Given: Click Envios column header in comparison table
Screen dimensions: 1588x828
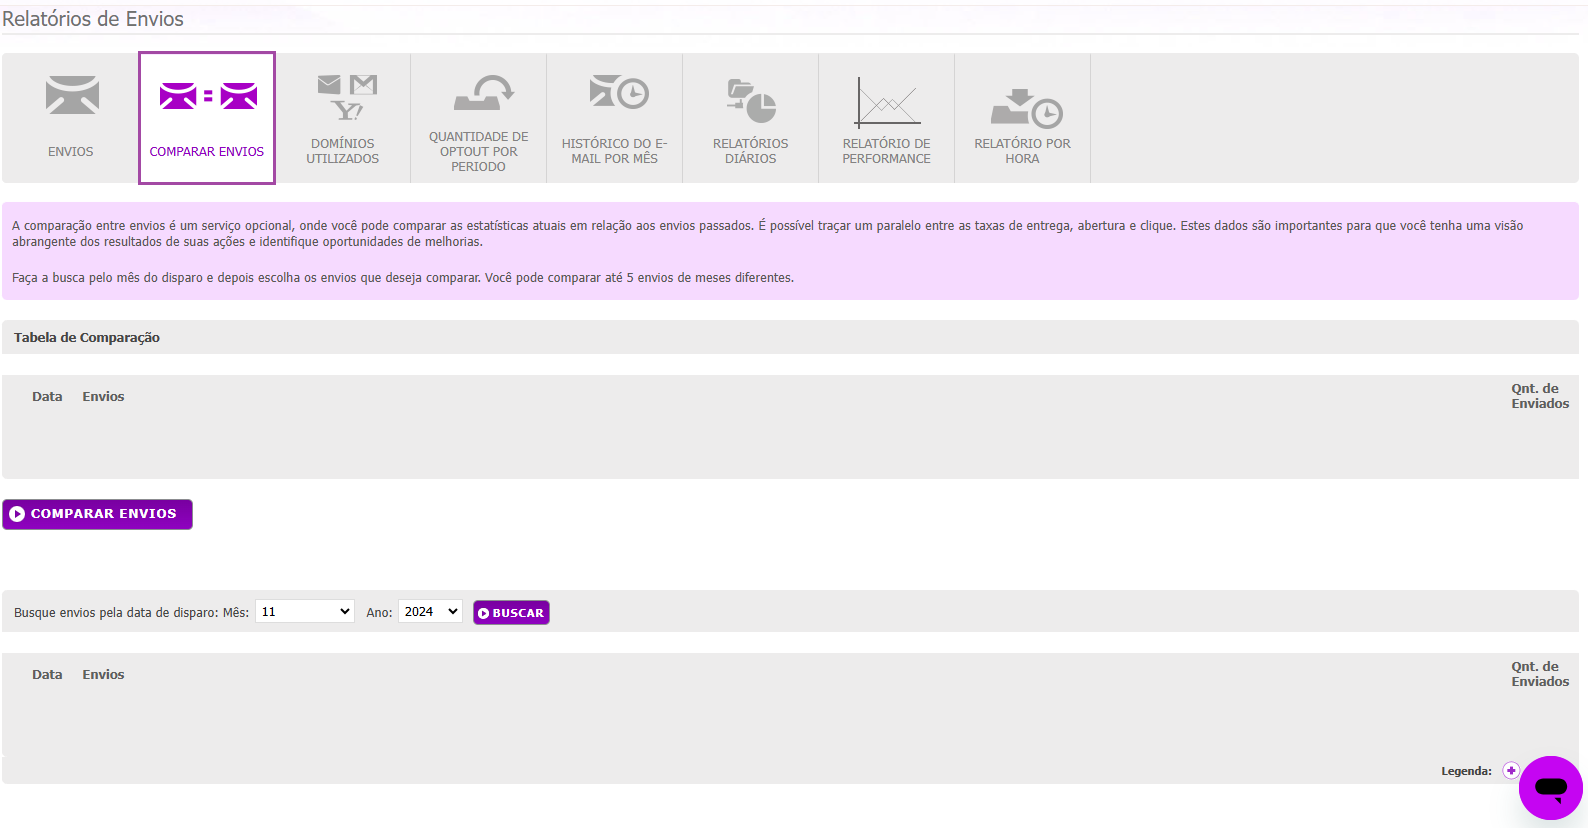Looking at the screenshot, I should coord(103,397).
